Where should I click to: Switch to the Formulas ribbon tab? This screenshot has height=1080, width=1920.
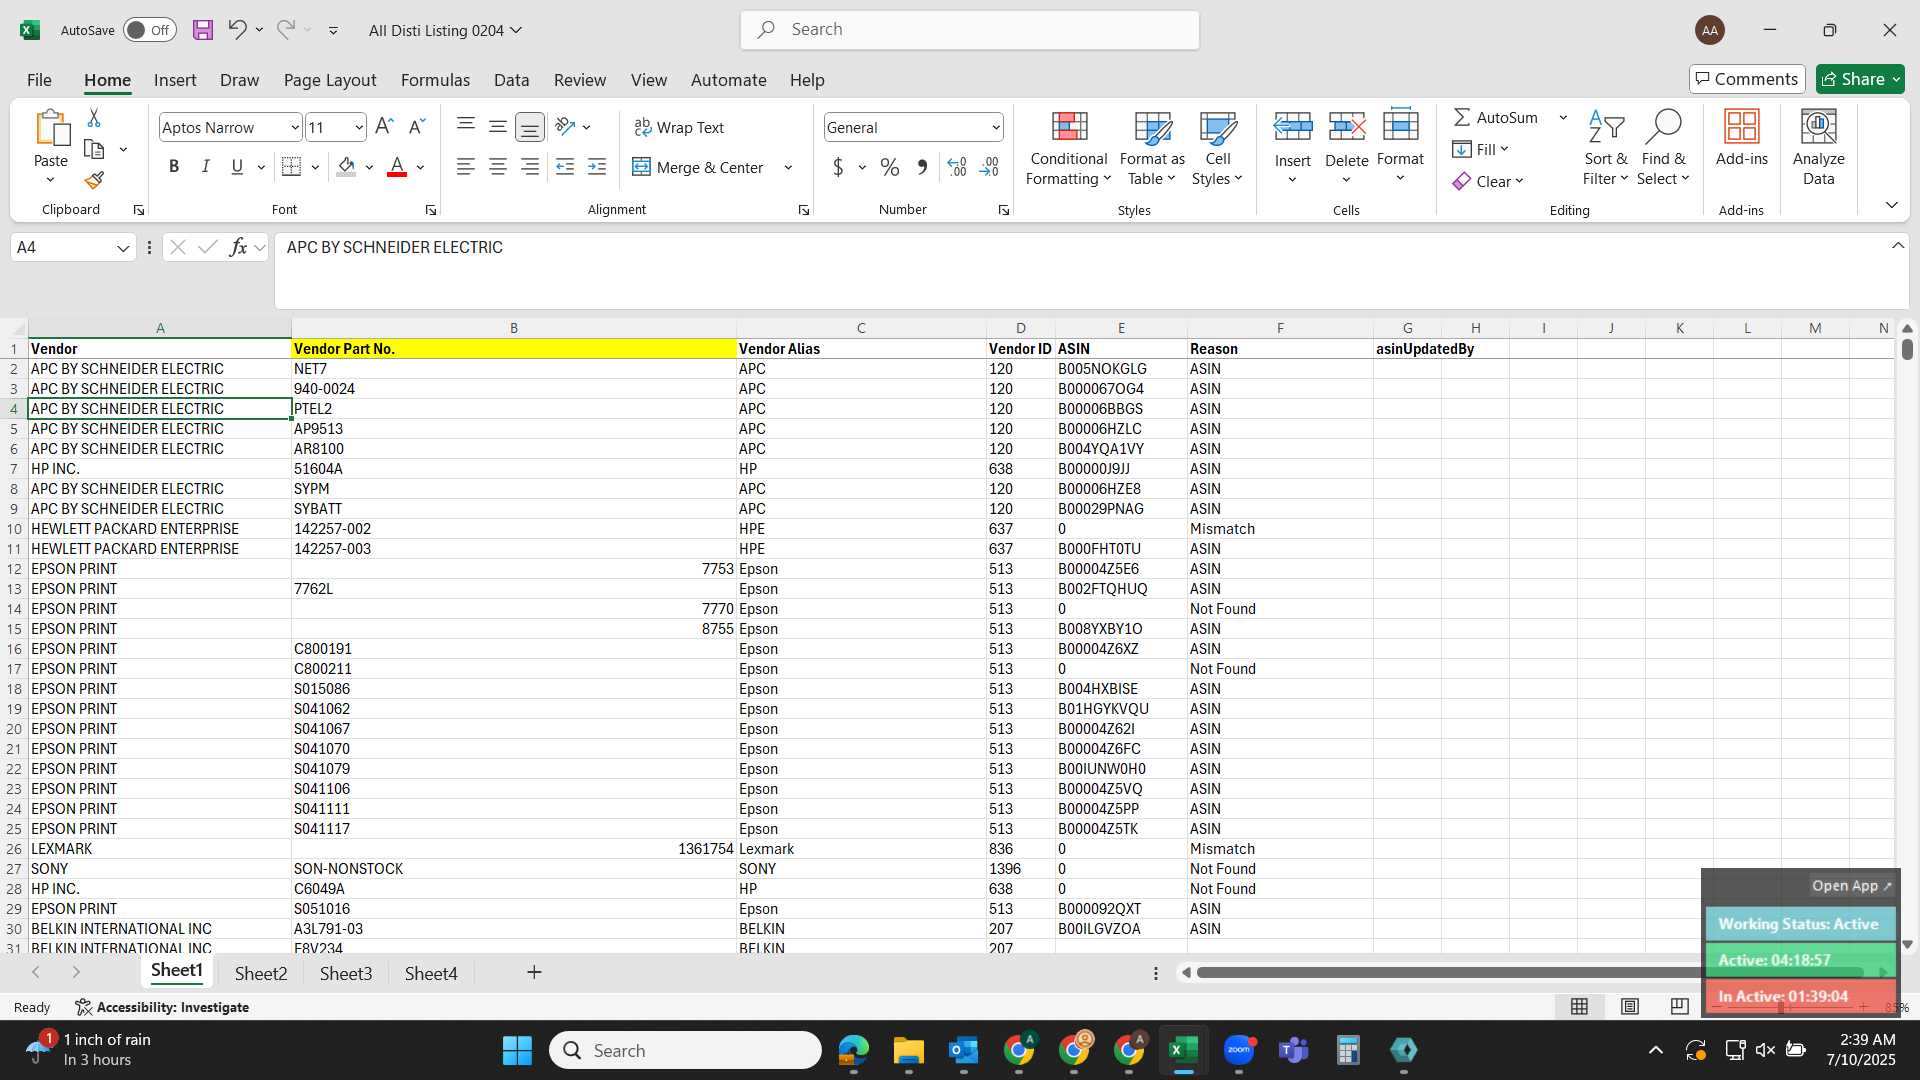(x=435, y=80)
